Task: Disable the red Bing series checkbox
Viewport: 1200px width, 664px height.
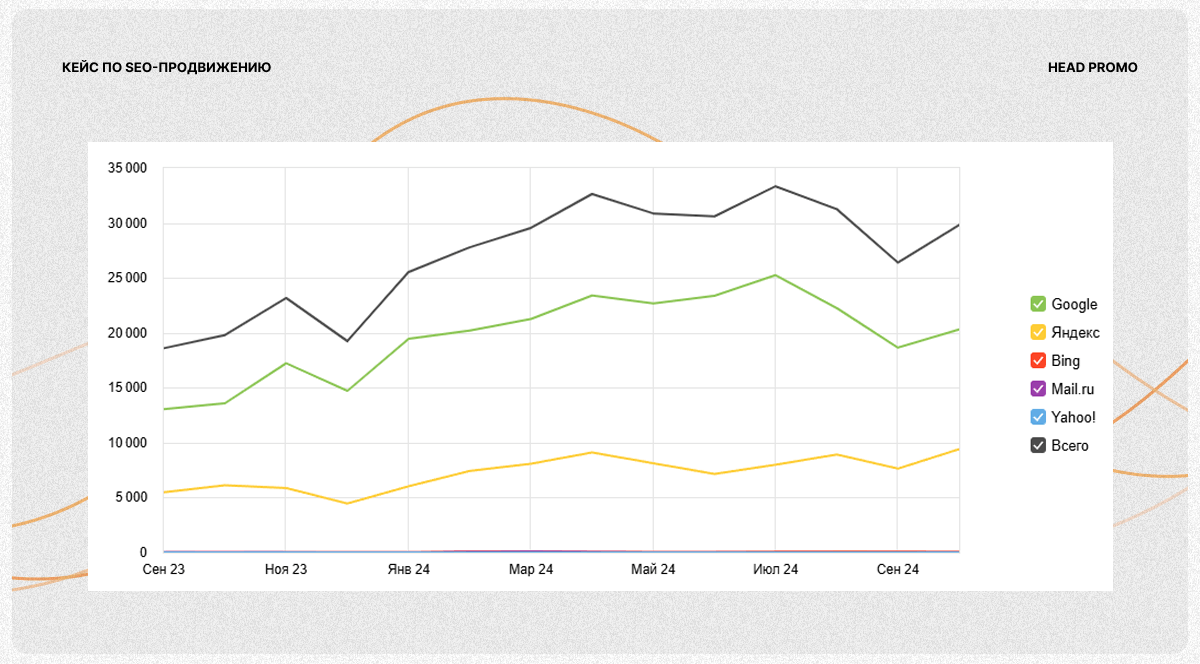Action: point(1038,361)
